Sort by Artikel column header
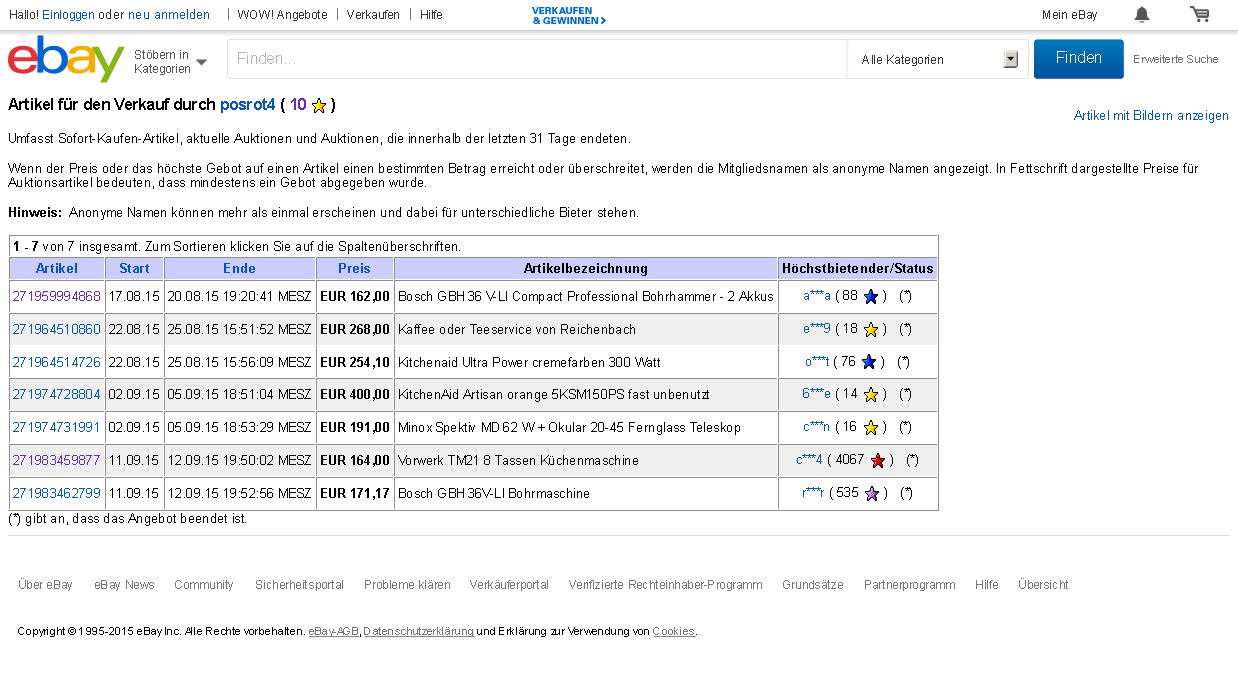 pos(56,268)
